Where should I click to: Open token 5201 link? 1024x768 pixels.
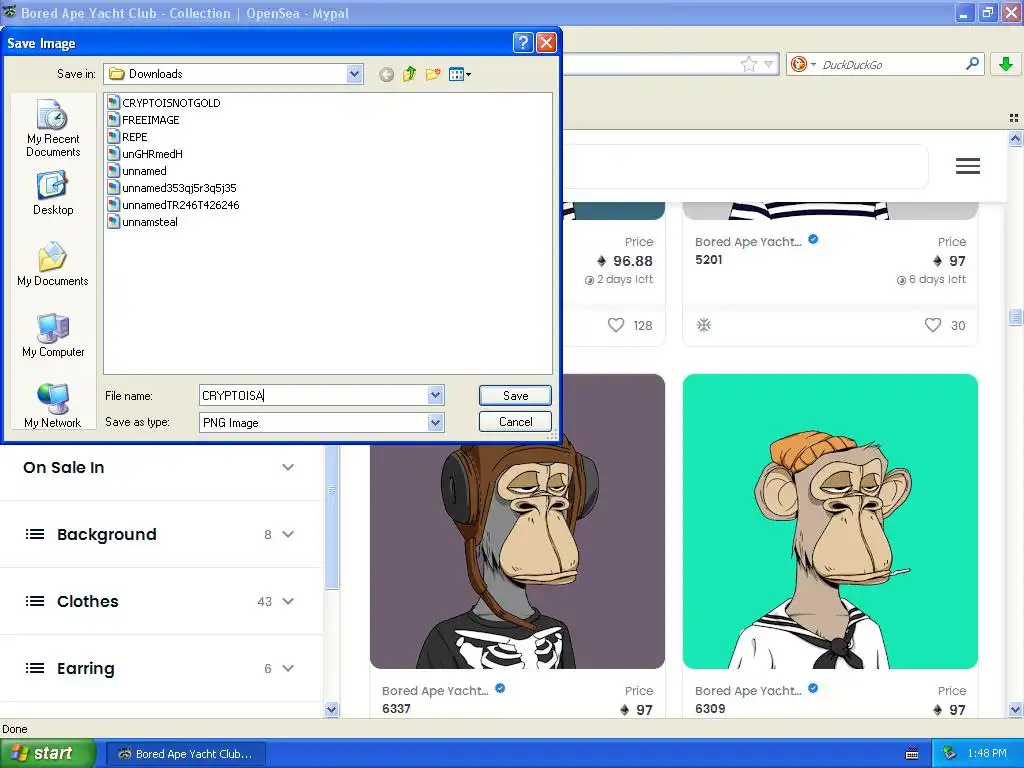click(709, 259)
